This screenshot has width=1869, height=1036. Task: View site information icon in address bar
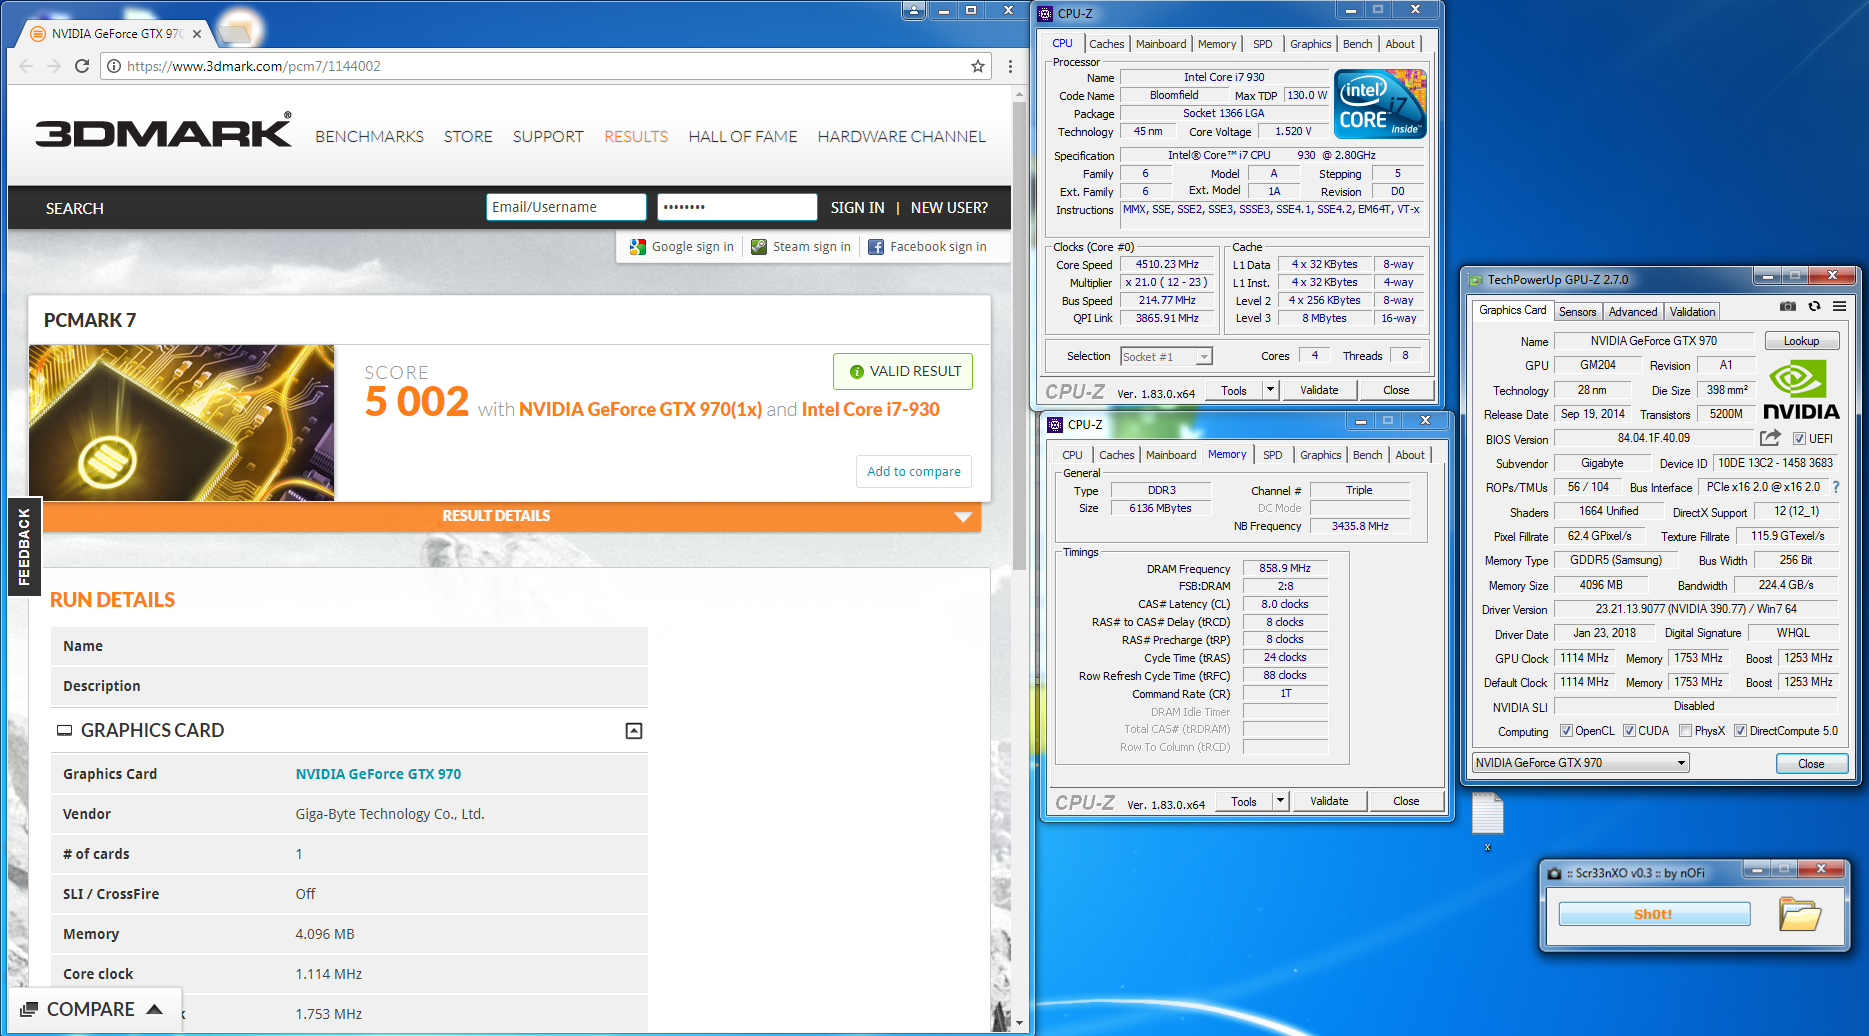[114, 66]
